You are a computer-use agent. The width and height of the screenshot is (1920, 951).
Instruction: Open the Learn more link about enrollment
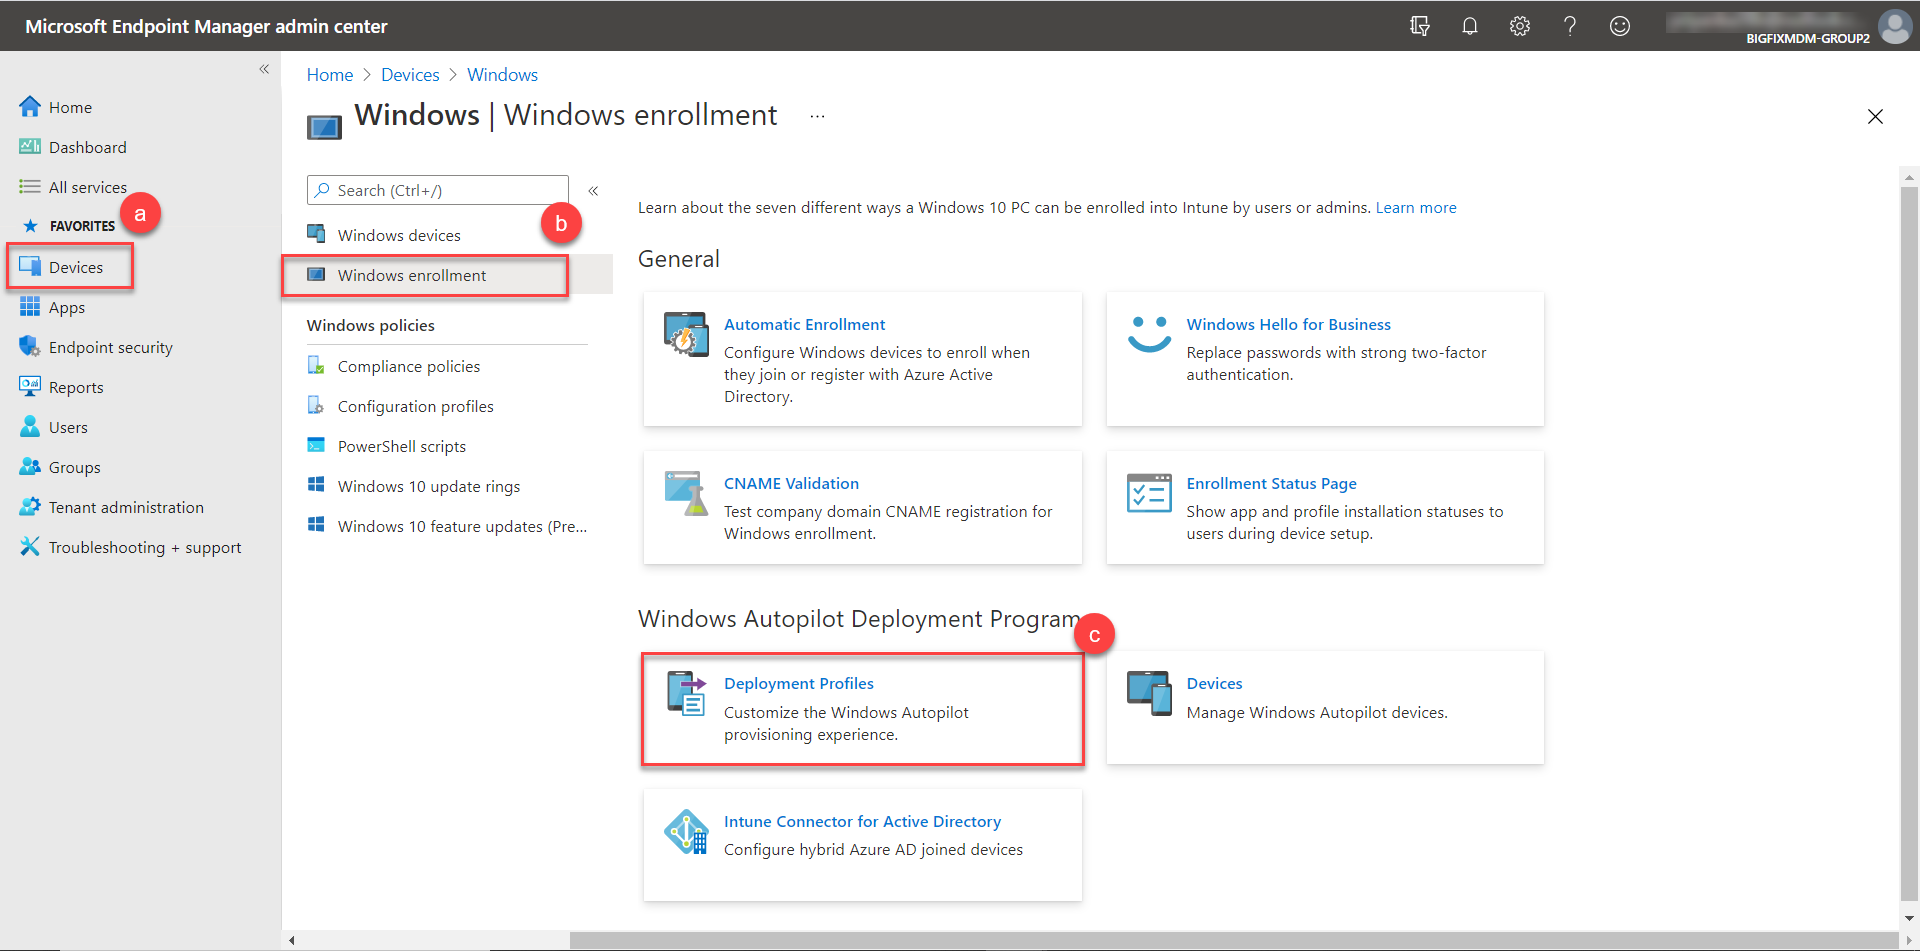1416,207
